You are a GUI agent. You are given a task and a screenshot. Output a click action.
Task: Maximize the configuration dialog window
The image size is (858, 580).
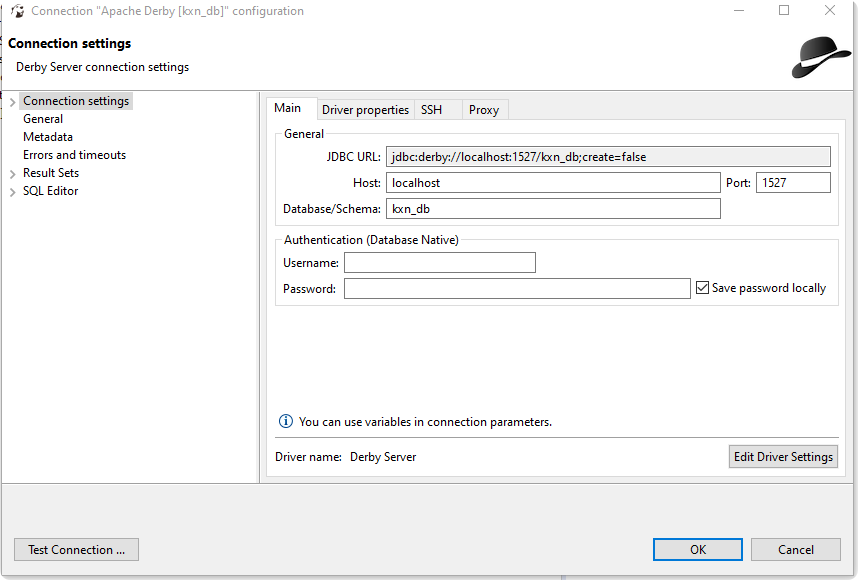coord(784,11)
